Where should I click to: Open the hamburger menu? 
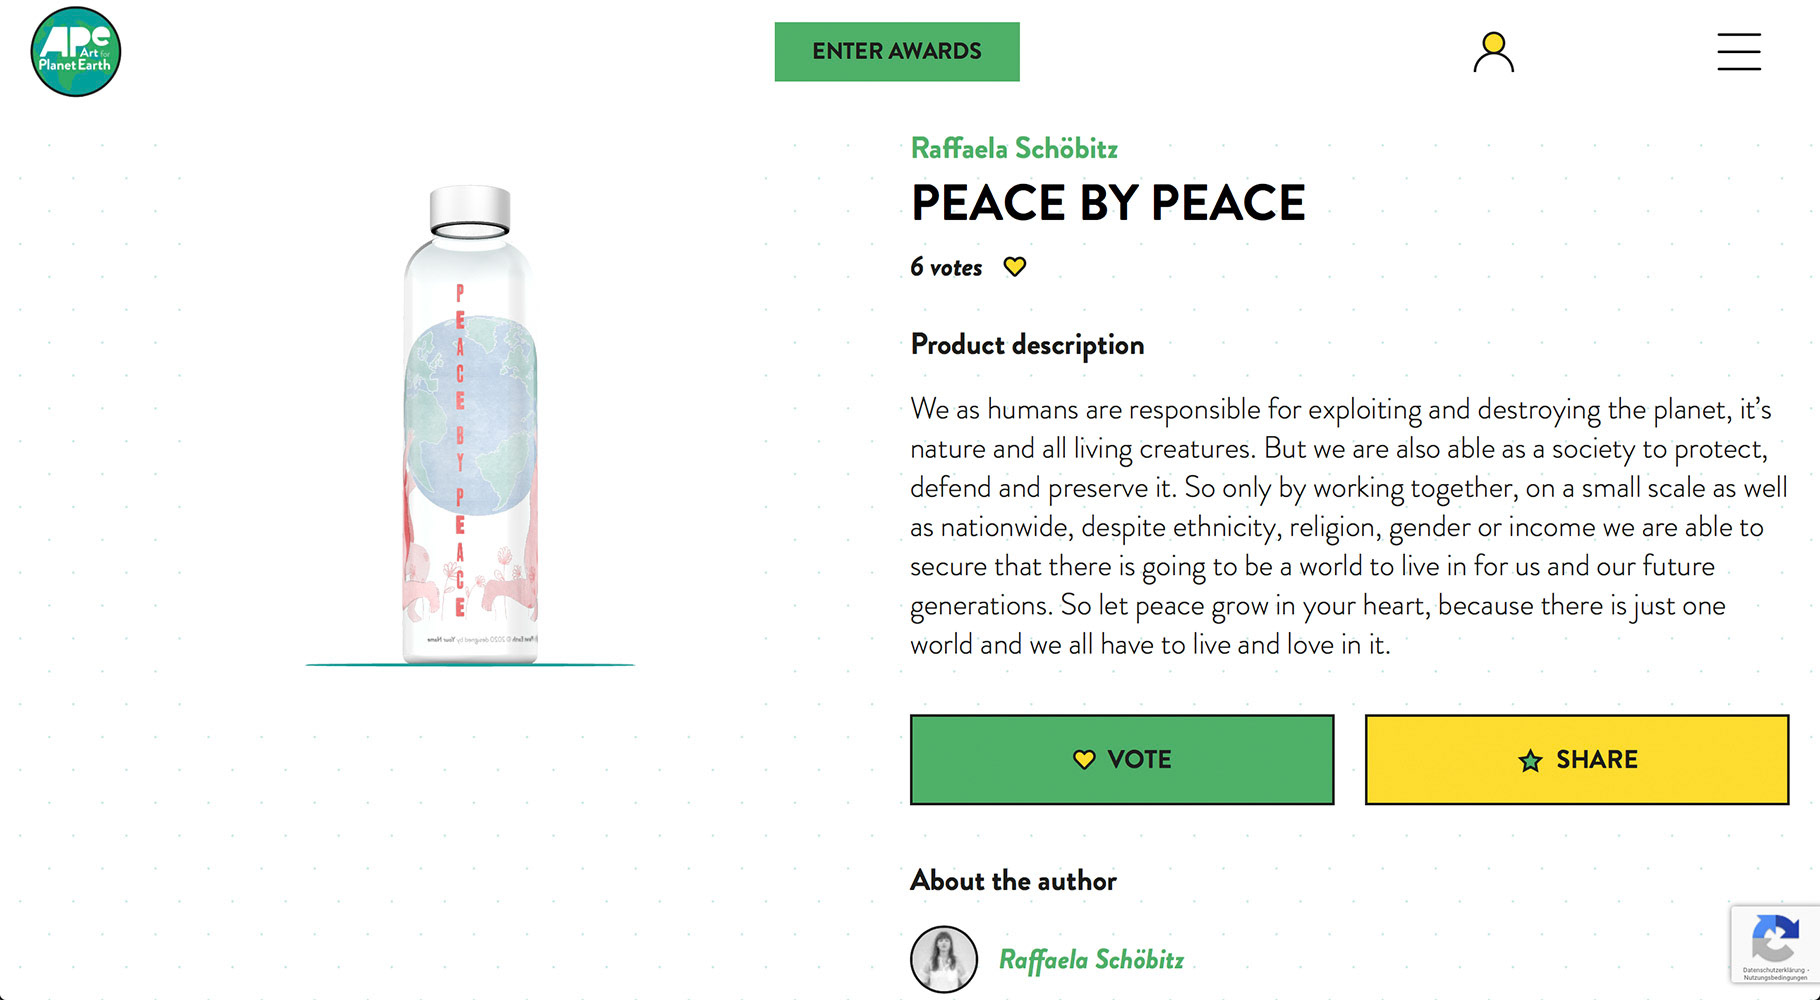1739,52
